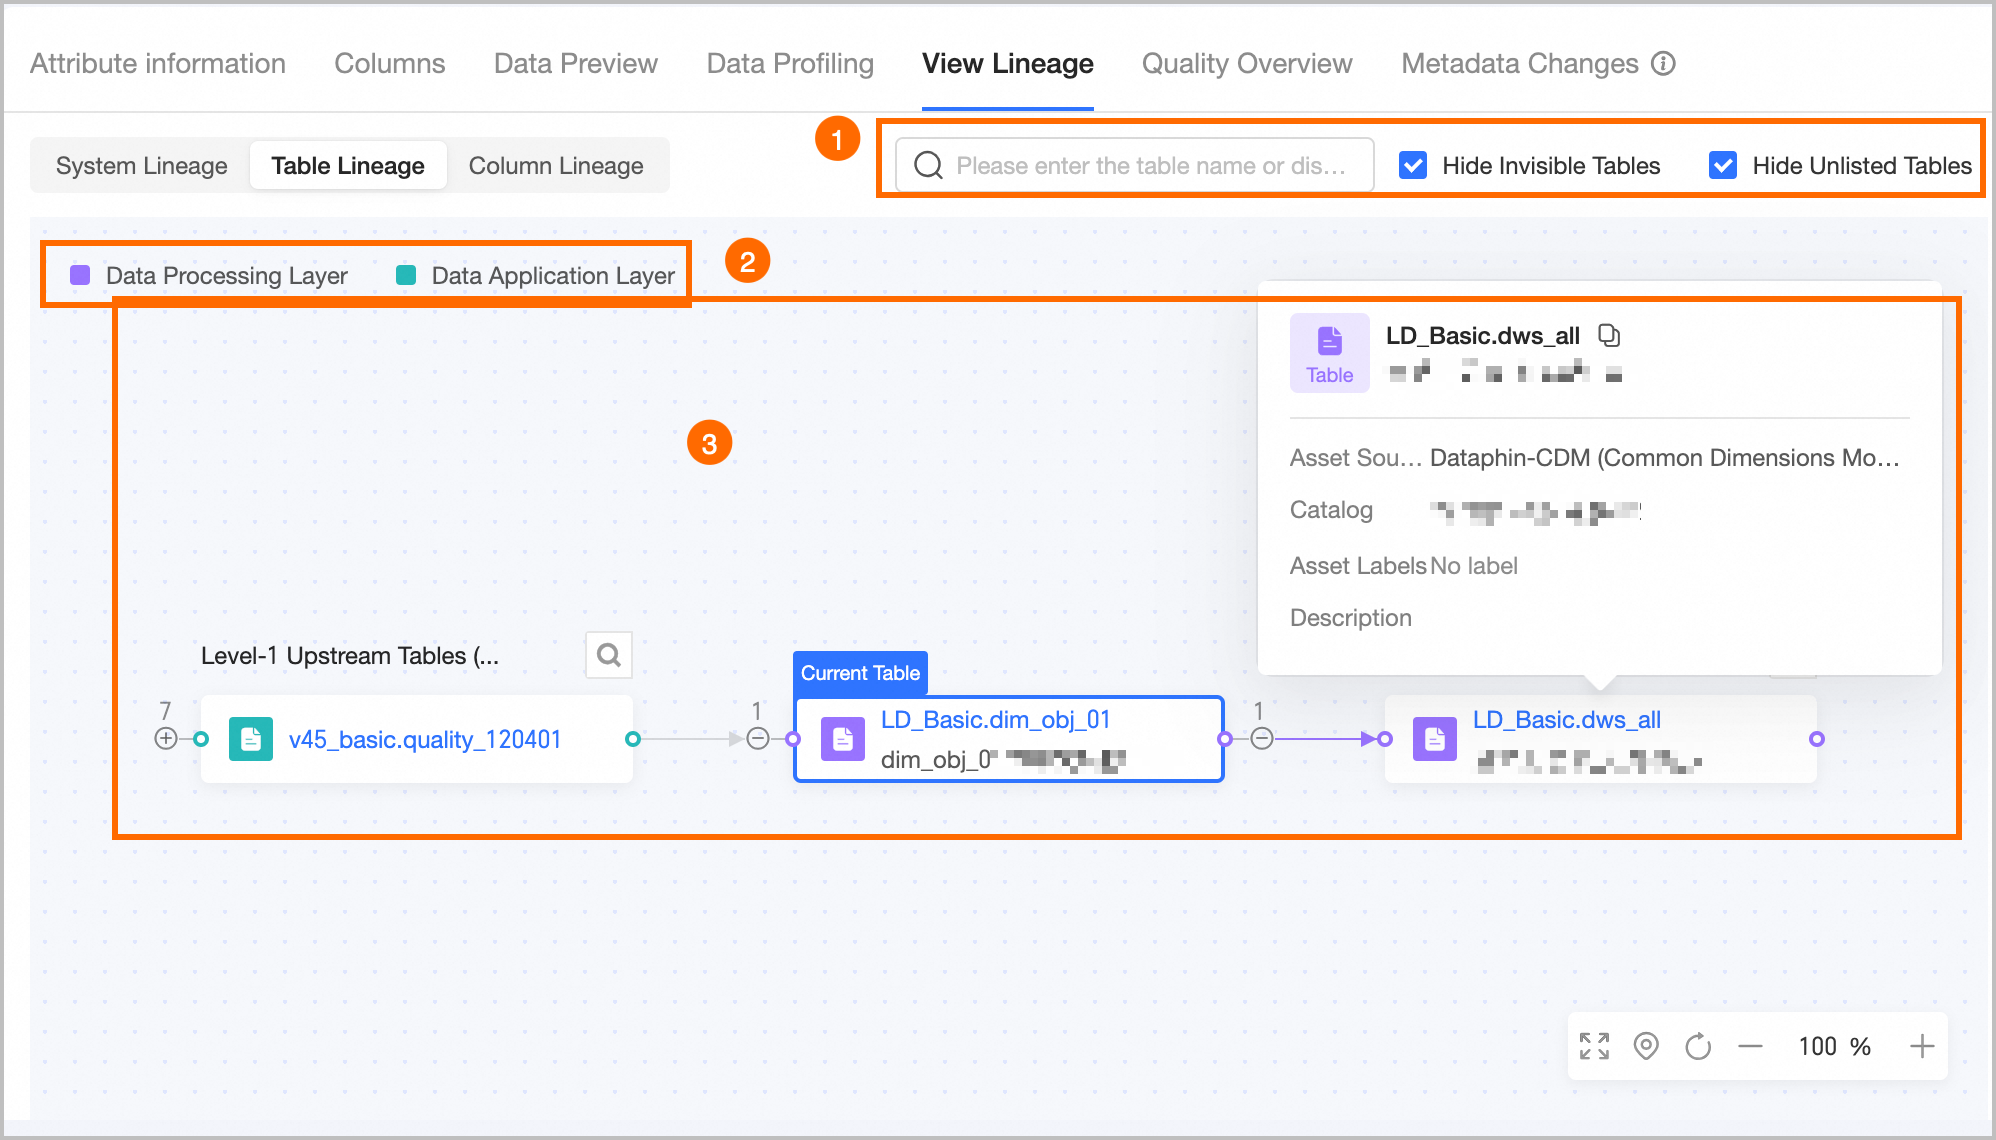Open the v45_basic.quality_120401 table link
This screenshot has width=1996, height=1140.
tap(424, 739)
